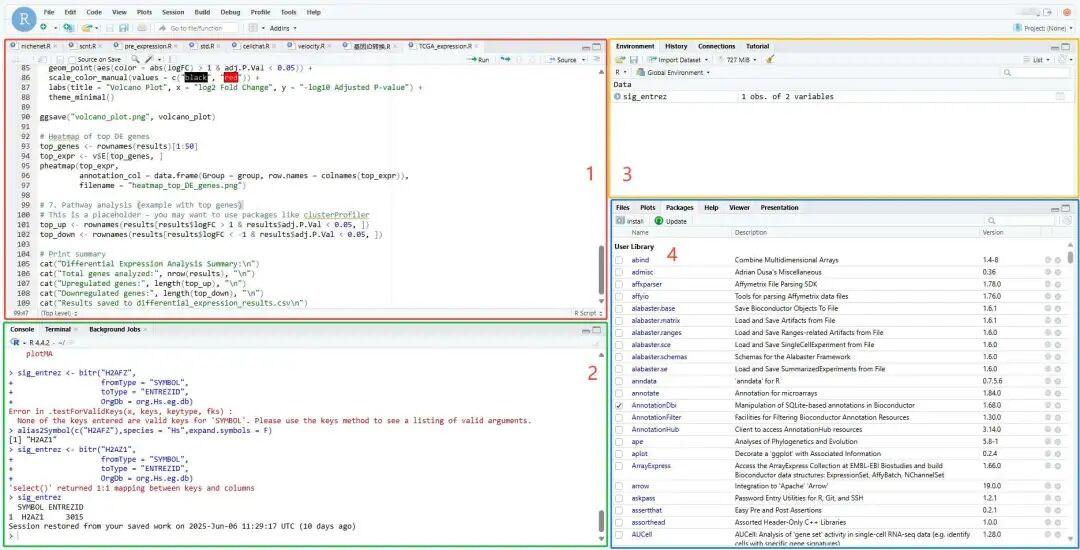Image resolution: width=1080 pixels, height=550 pixels.
Task: Switch to the cellchat.R tab
Action: pyautogui.click(x=255, y=46)
